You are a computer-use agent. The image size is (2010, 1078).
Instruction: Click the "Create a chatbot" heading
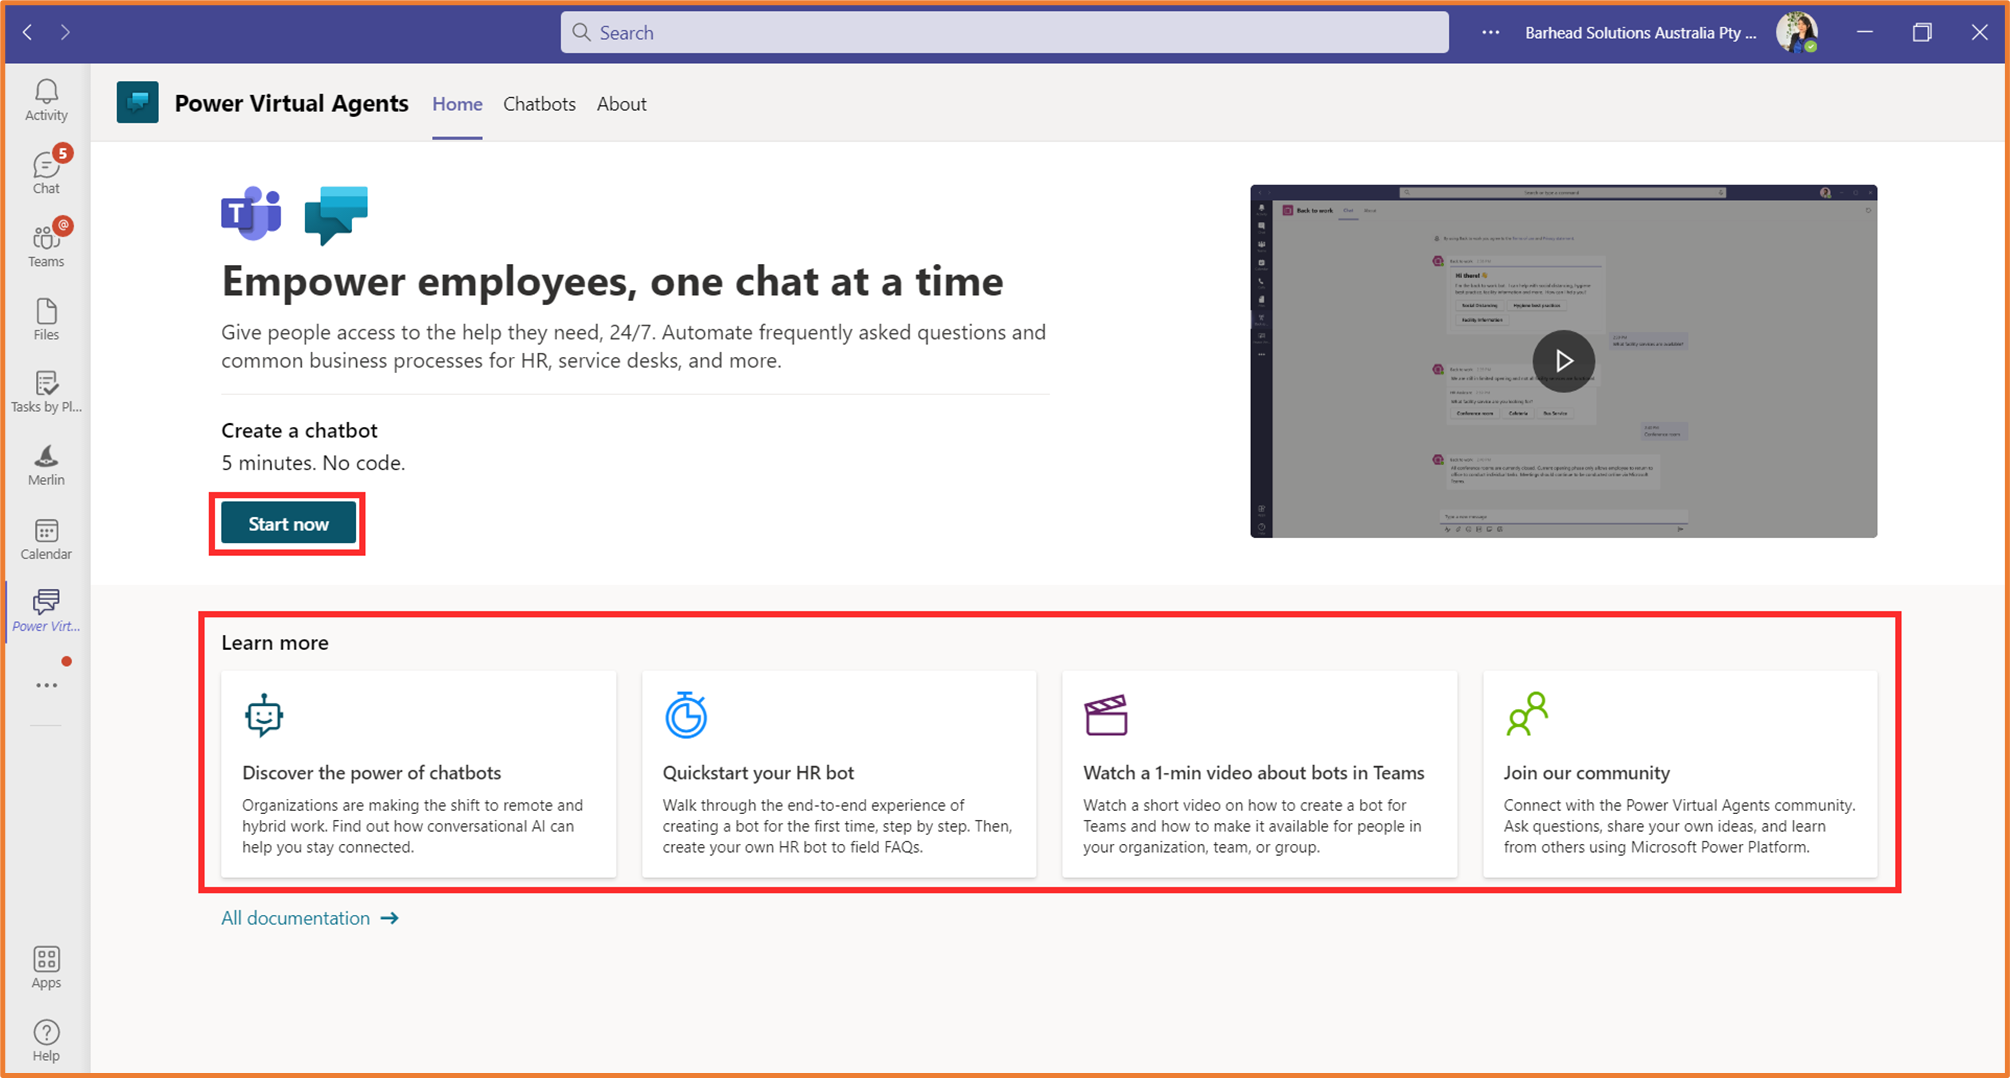(299, 430)
